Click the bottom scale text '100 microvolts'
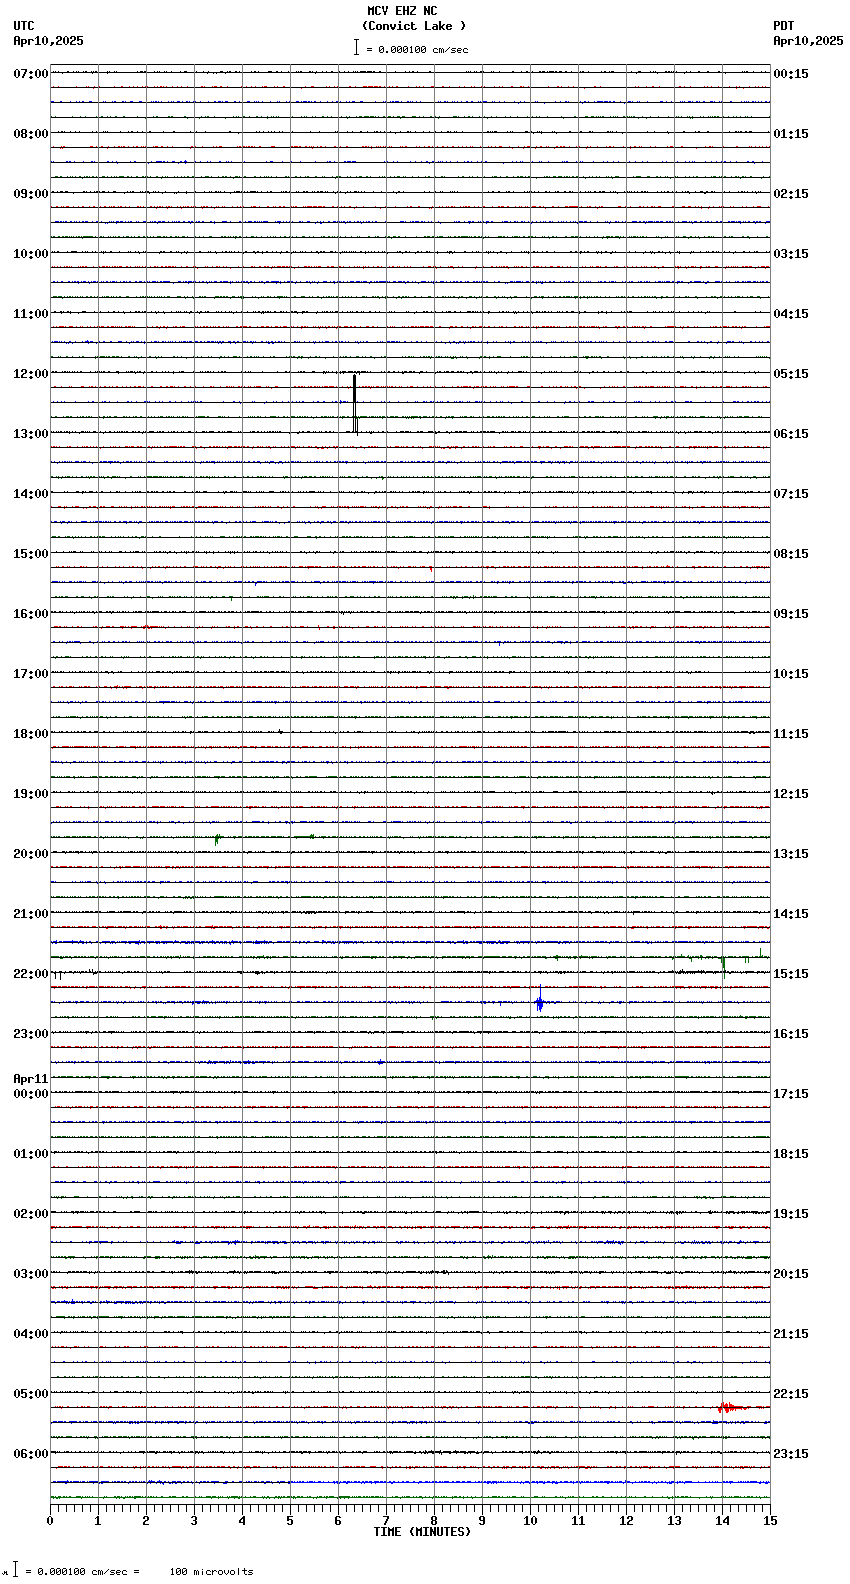This screenshot has height=1584, width=850. pyautogui.click(x=211, y=1572)
